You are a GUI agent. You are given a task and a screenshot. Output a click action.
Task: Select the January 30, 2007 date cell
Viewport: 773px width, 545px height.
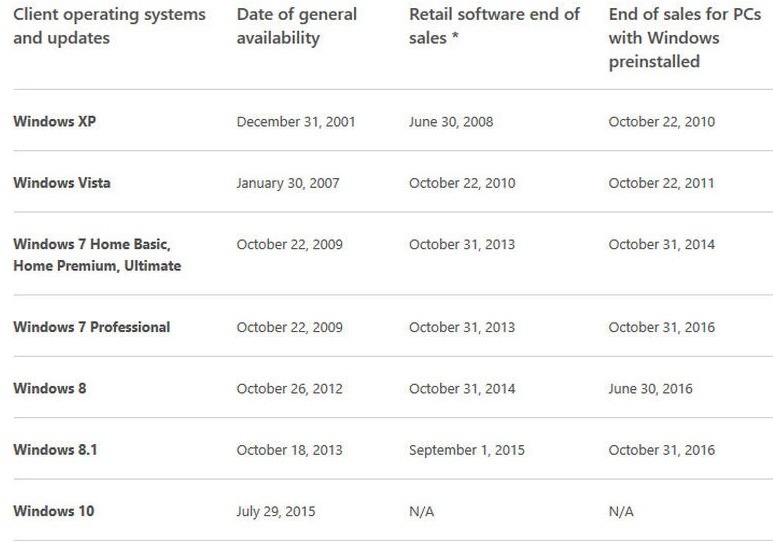click(x=288, y=183)
